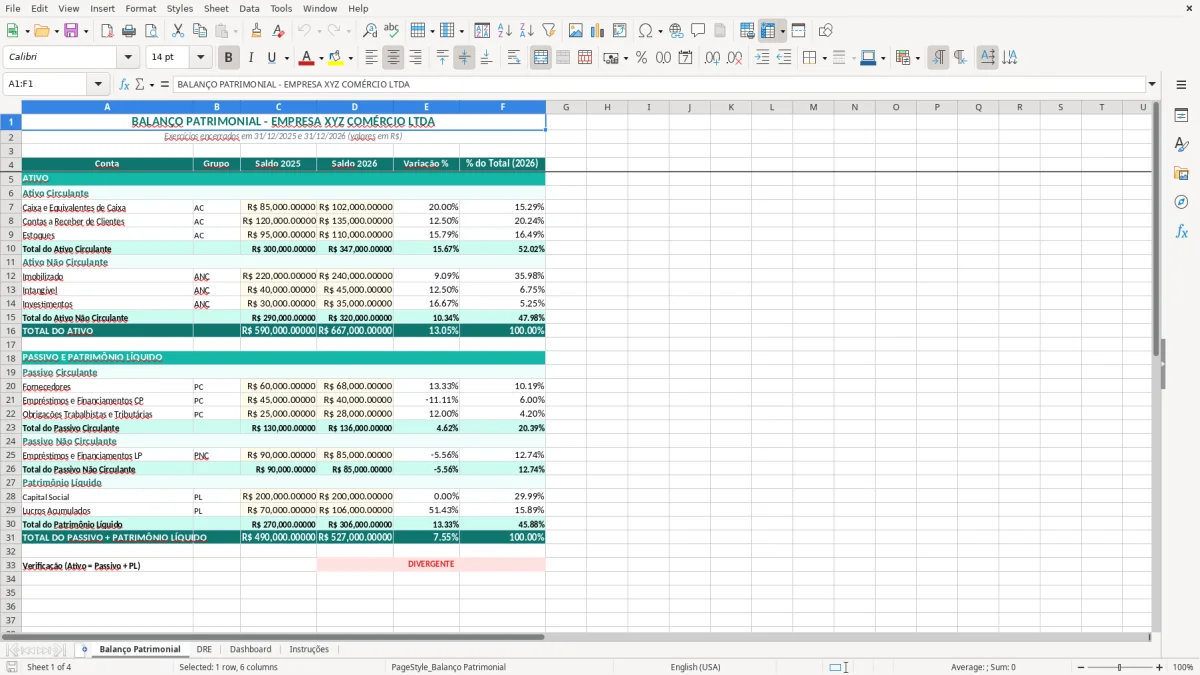Screen dimensions: 1200x675
Task: Click the Define Print Area icon
Action: pos(747,31)
